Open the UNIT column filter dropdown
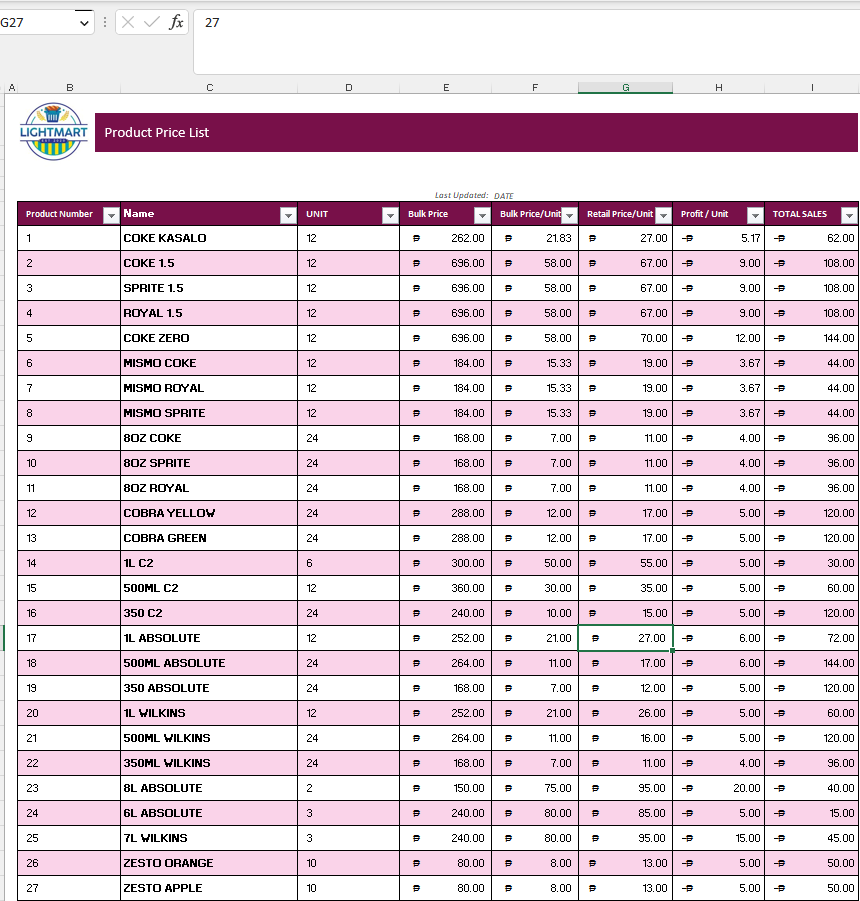 pyautogui.click(x=390, y=215)
